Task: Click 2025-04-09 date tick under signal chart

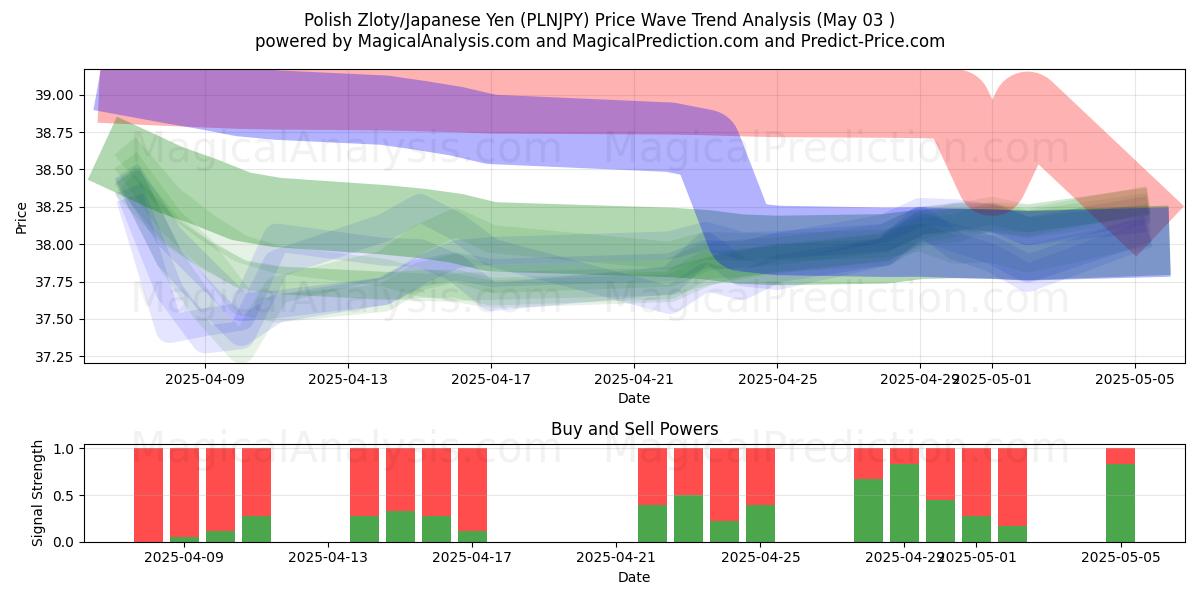Action: point(184,558)
